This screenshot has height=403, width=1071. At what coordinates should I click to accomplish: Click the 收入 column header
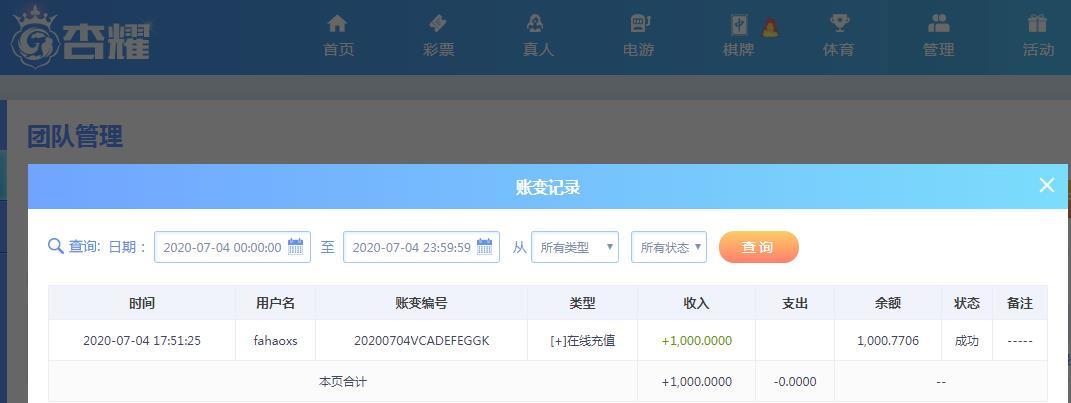click(697, 303)
